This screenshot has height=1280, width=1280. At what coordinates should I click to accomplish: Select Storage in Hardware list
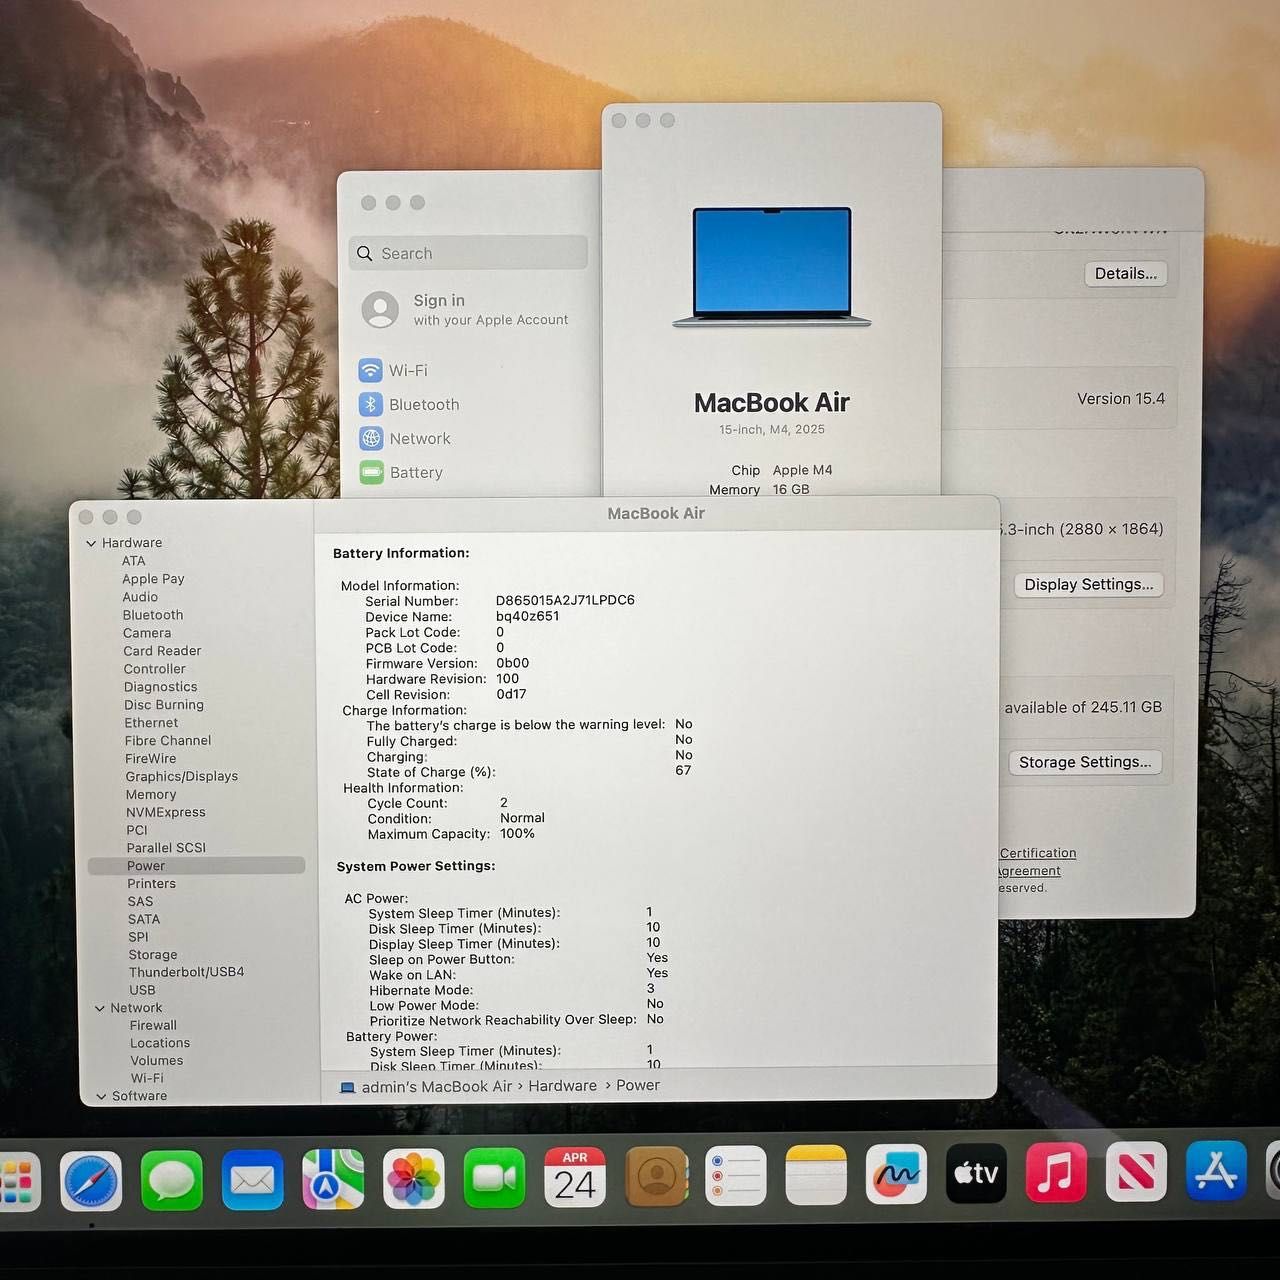pyautogui.click(x=152, y=955)
